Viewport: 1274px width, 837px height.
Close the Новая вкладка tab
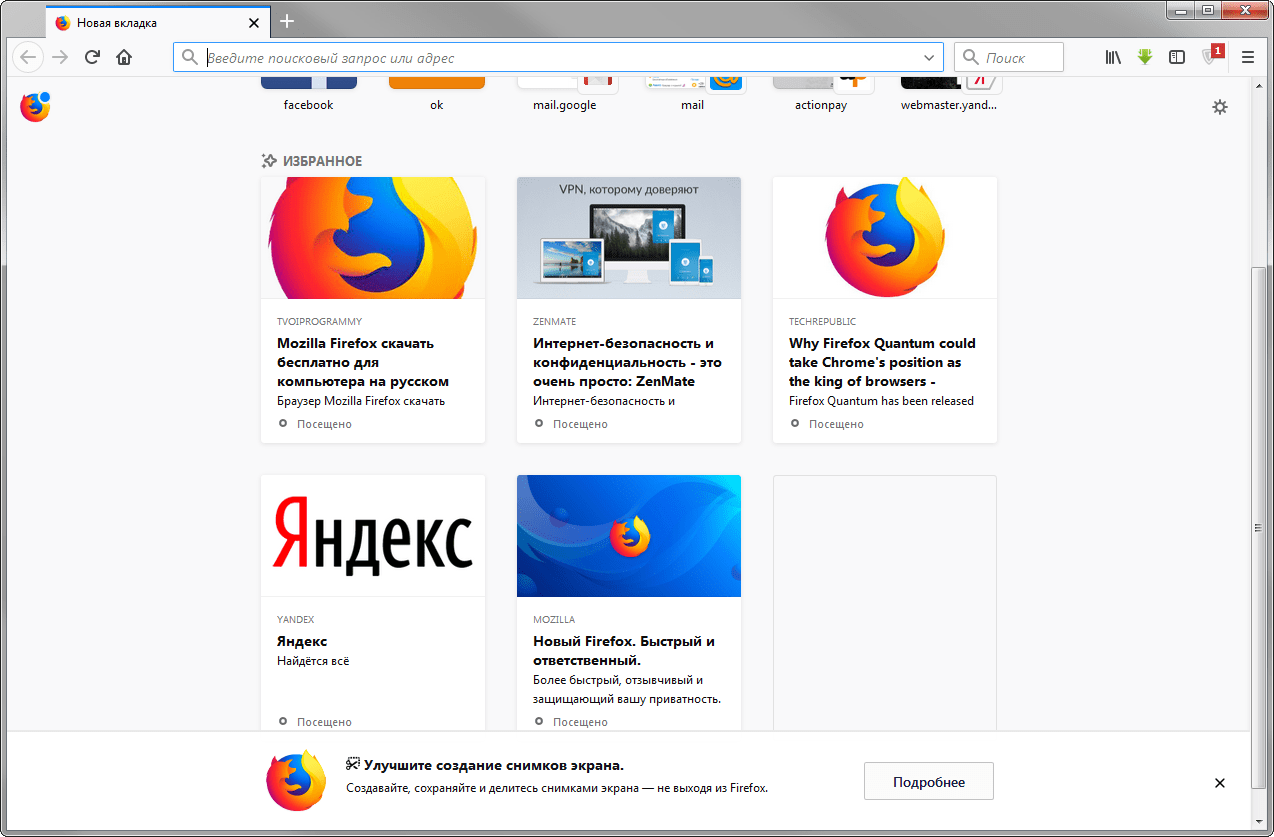coord(254,22)
